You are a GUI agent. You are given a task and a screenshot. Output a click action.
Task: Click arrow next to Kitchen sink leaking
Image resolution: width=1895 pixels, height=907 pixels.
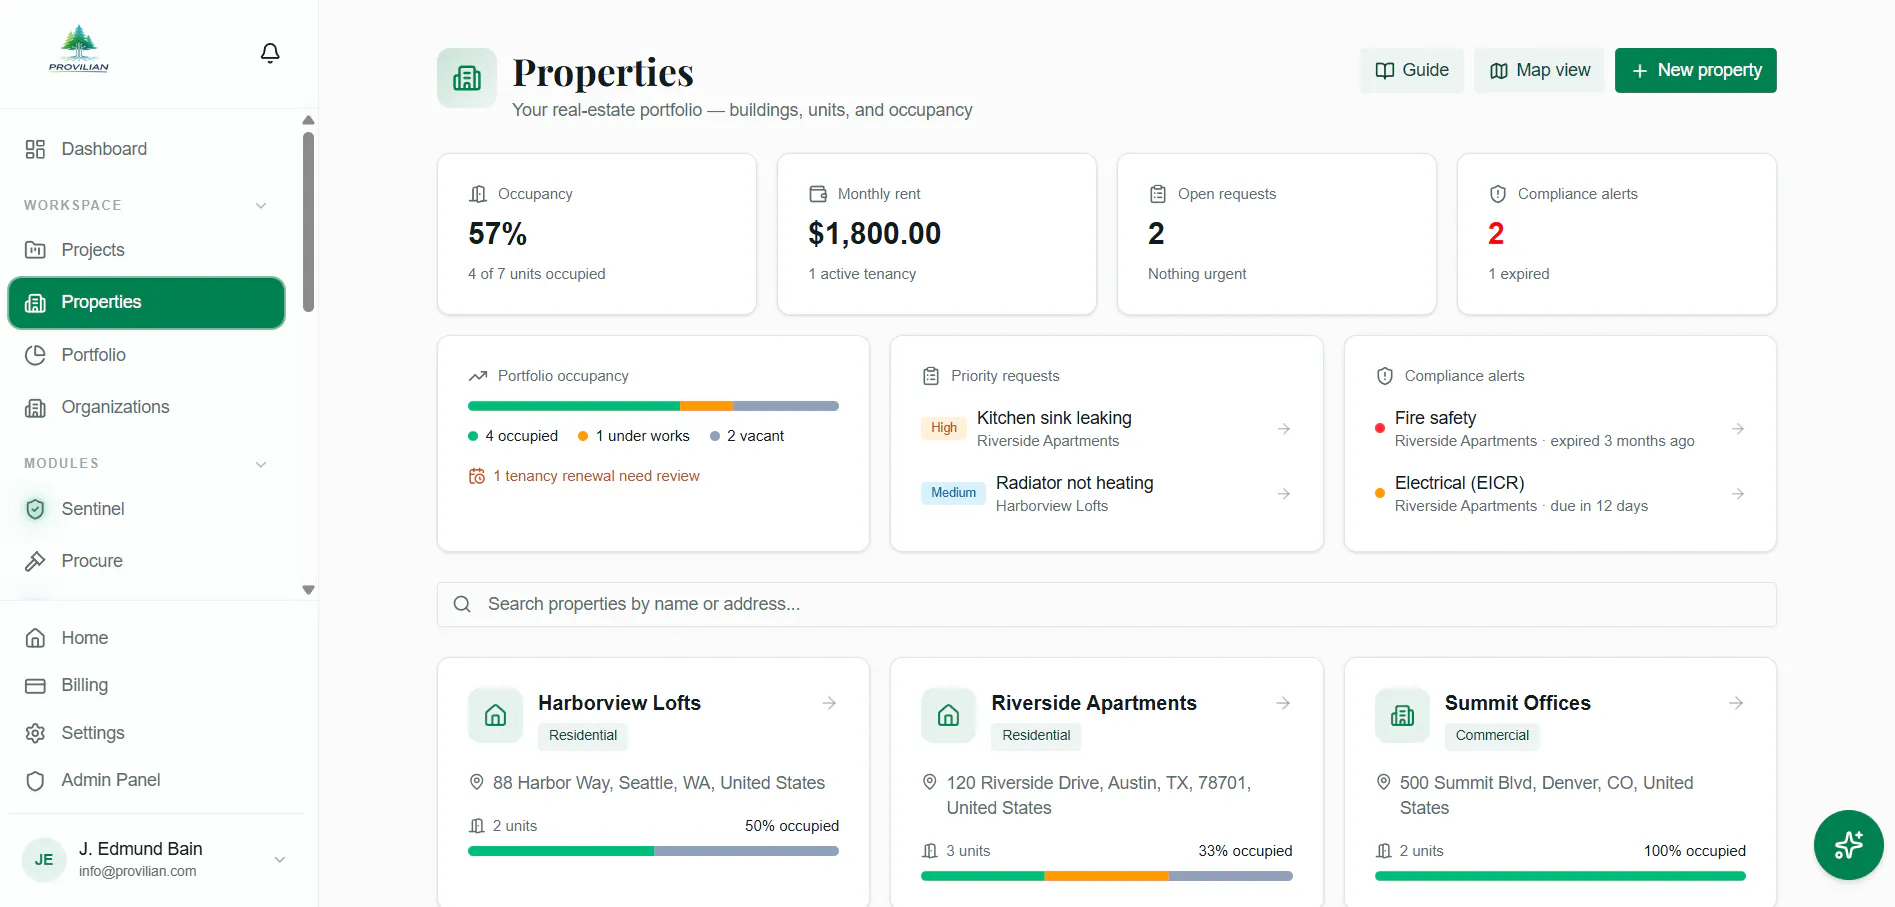pos(1284,429)
